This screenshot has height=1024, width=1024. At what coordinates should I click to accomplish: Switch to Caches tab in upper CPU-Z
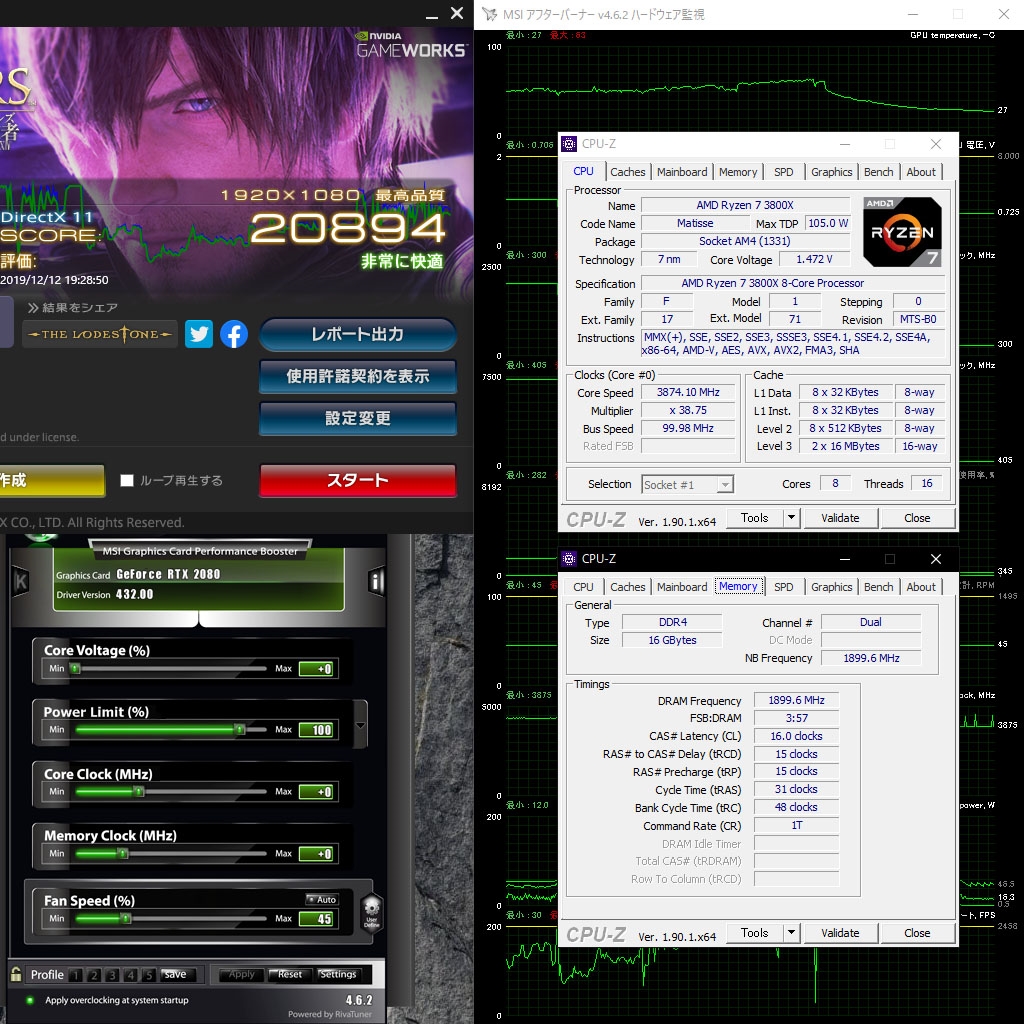tap(628, 172)
